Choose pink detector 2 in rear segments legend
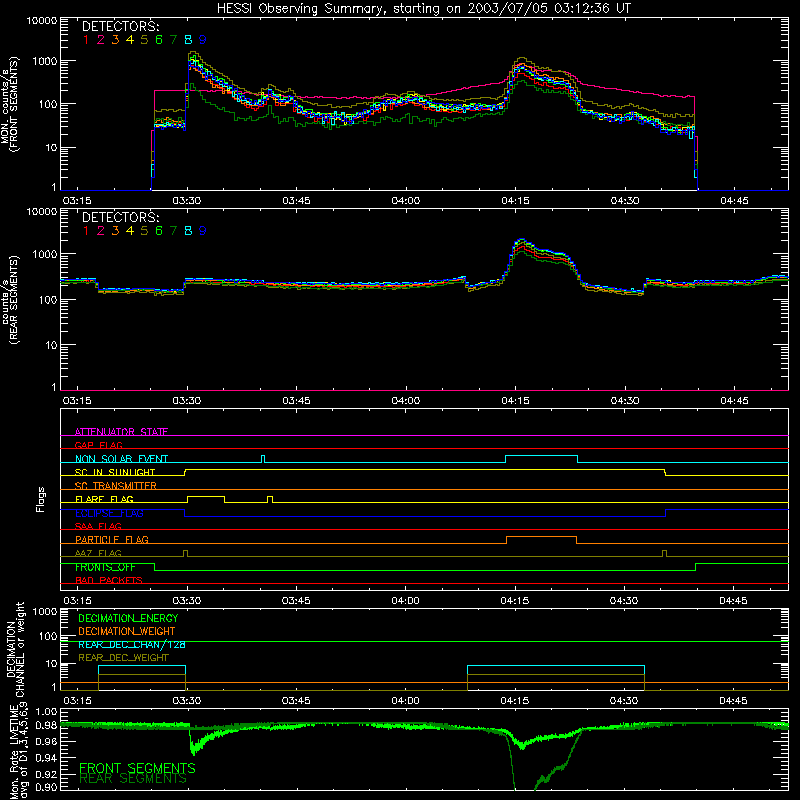 tap(101, 231)
